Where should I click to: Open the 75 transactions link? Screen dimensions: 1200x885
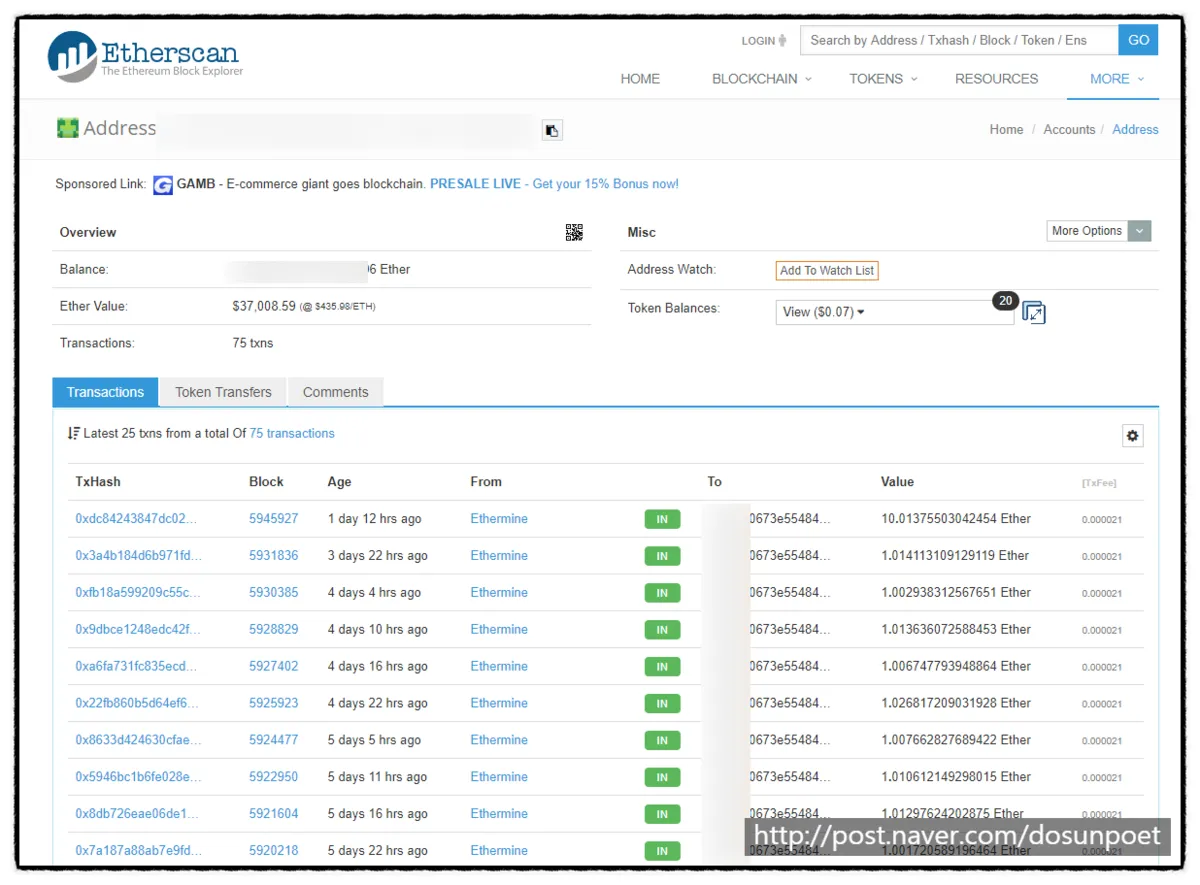pyautogui.click(x=292, y=433)
